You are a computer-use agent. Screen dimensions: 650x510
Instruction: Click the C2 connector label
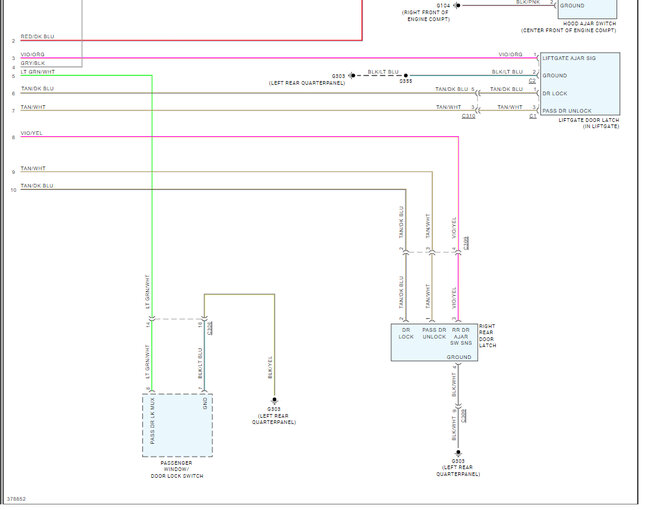[x=532, y=81]
